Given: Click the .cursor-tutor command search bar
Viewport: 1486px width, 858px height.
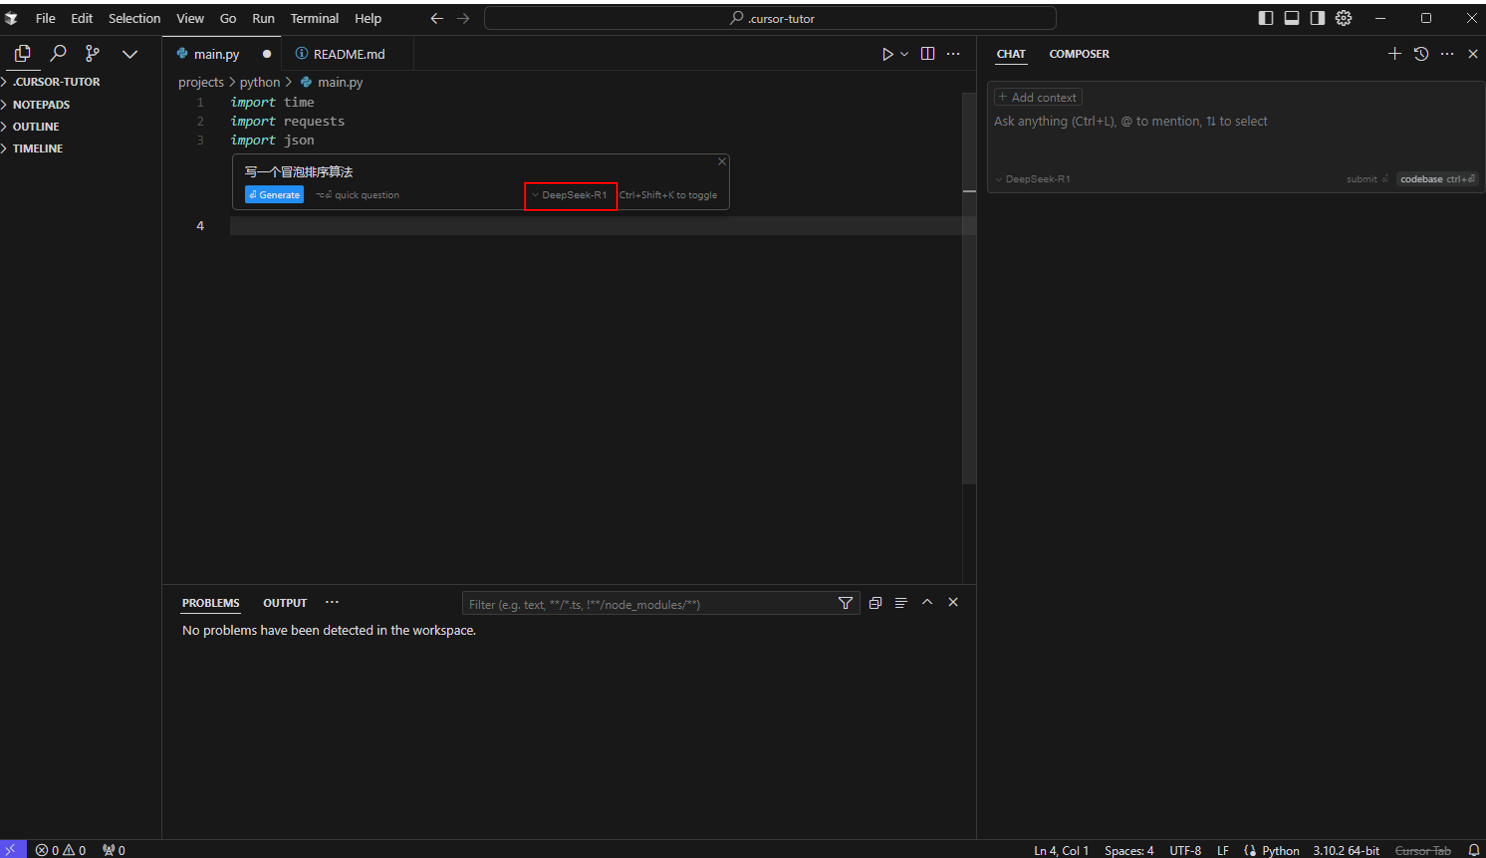Looking at the screenshot, I should [770, 18].
